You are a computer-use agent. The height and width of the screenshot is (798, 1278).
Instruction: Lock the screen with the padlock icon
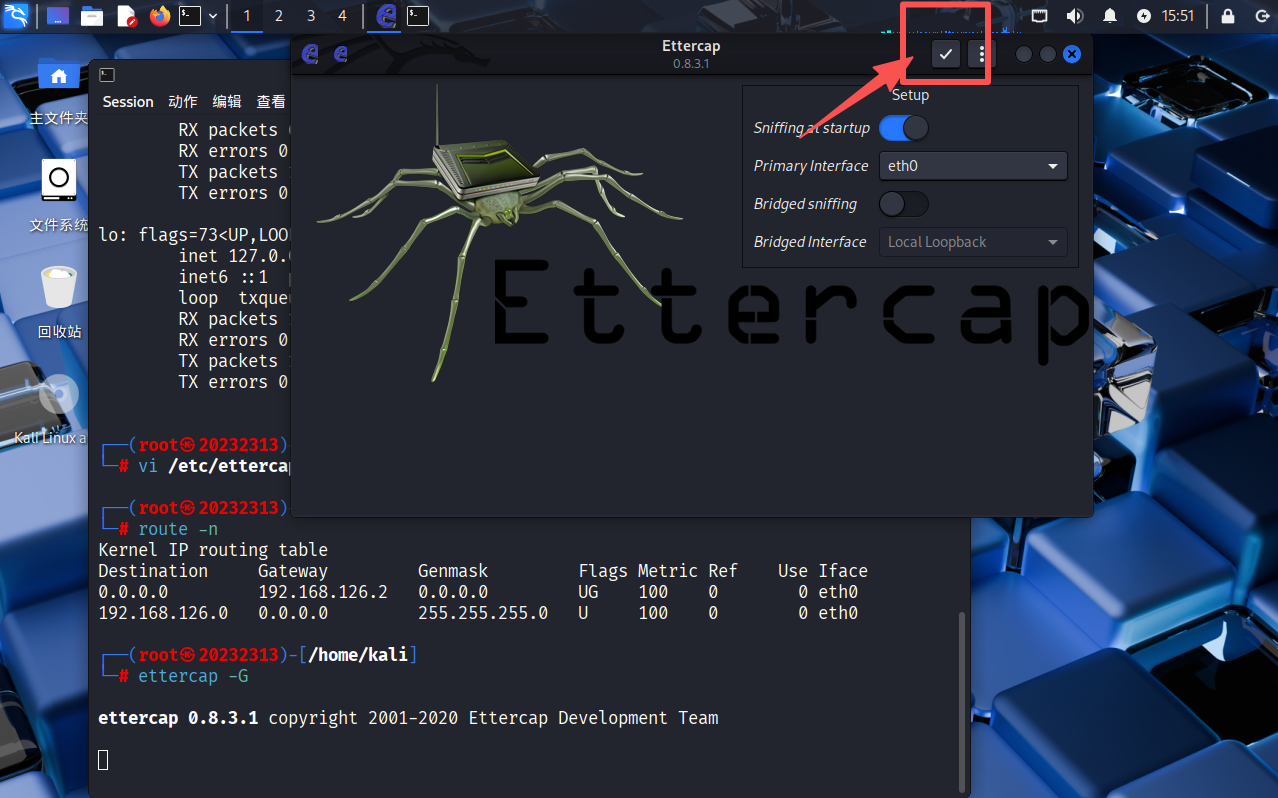[1229, 16]
